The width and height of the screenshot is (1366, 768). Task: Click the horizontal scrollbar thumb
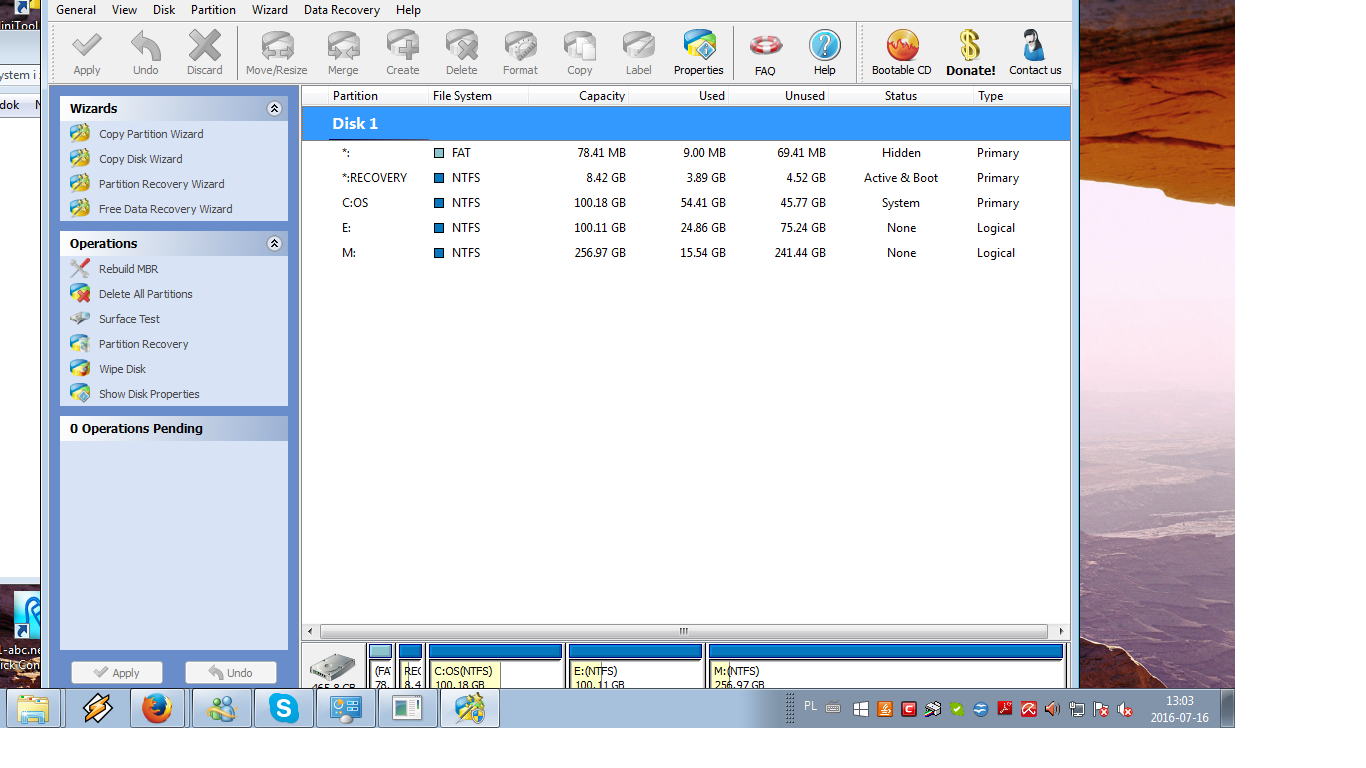684,632
